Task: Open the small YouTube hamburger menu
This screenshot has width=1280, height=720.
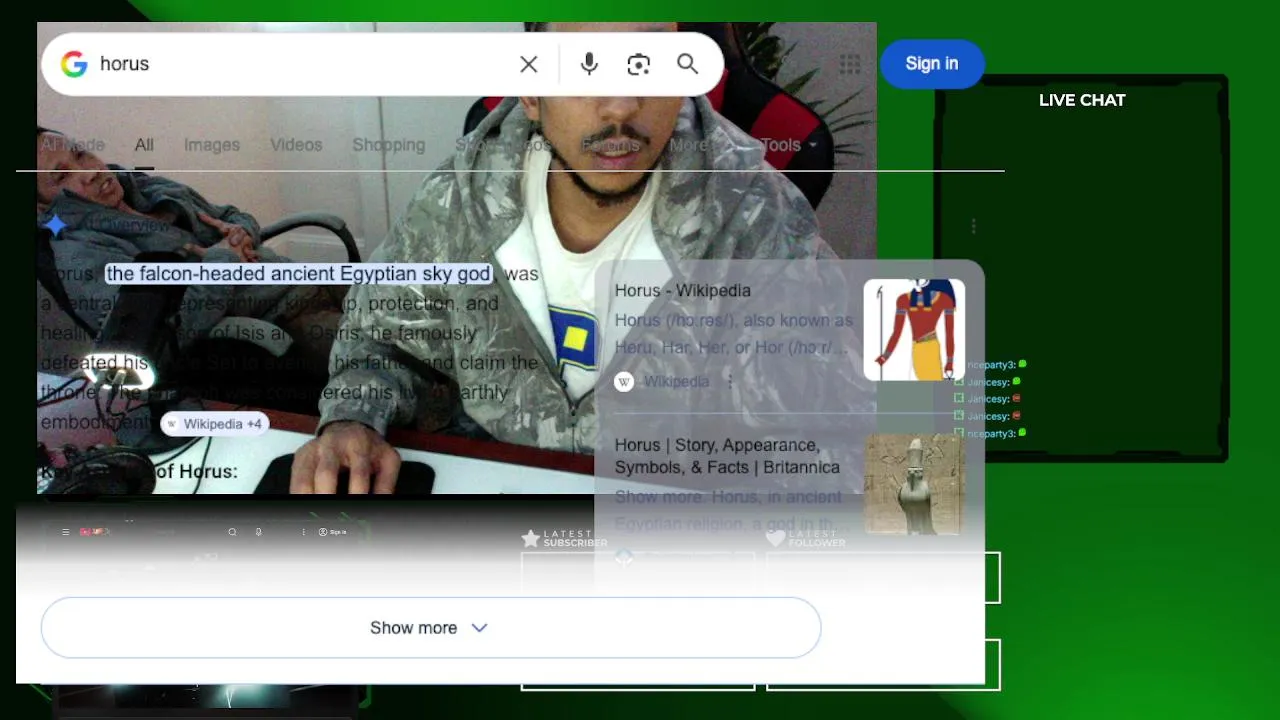Action: tap(66, 532)
